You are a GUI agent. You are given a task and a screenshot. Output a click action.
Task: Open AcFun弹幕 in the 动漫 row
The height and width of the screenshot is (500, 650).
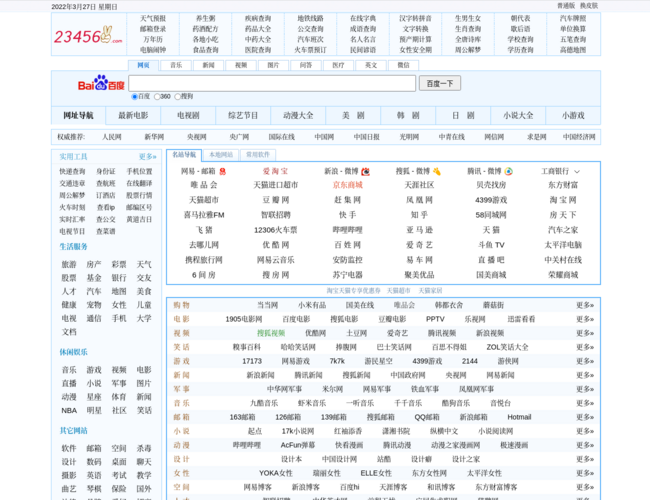(298, 445)
